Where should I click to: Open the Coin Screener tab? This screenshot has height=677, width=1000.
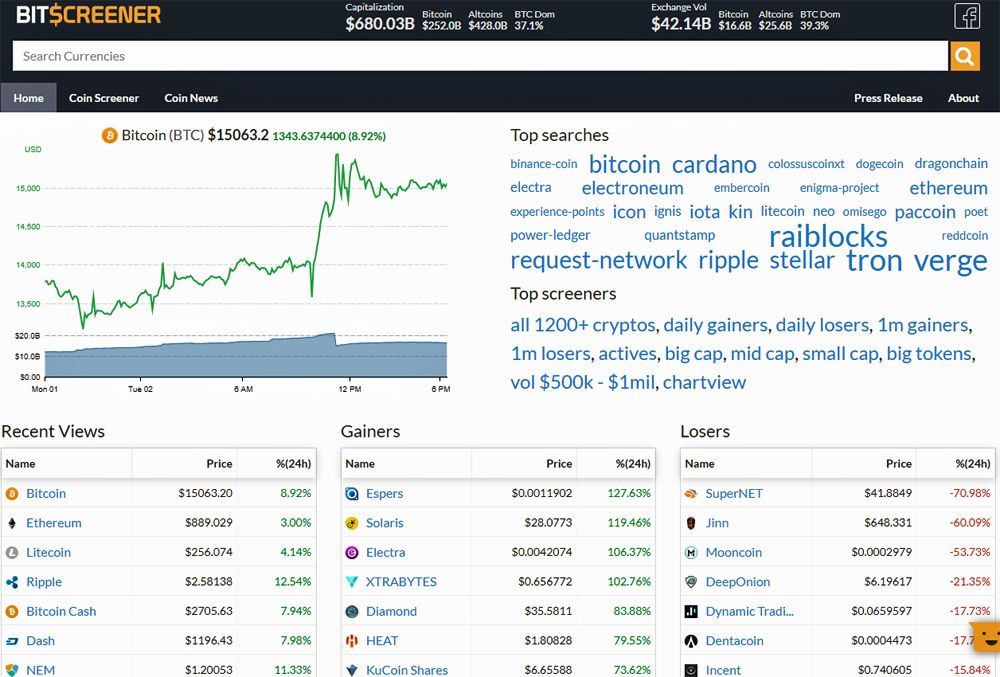click(104, 98)
